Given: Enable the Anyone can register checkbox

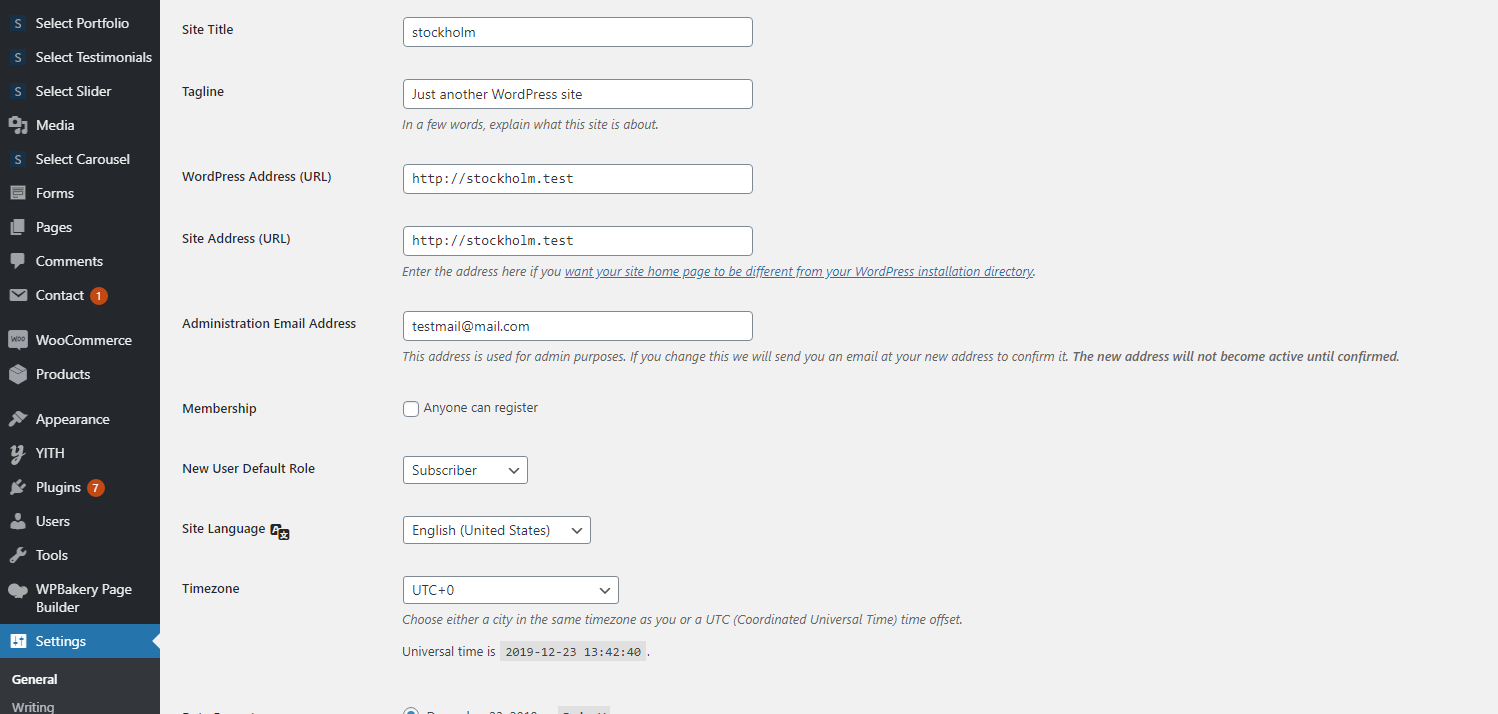Looking at the screenshot, I should [x=411, y=409].
